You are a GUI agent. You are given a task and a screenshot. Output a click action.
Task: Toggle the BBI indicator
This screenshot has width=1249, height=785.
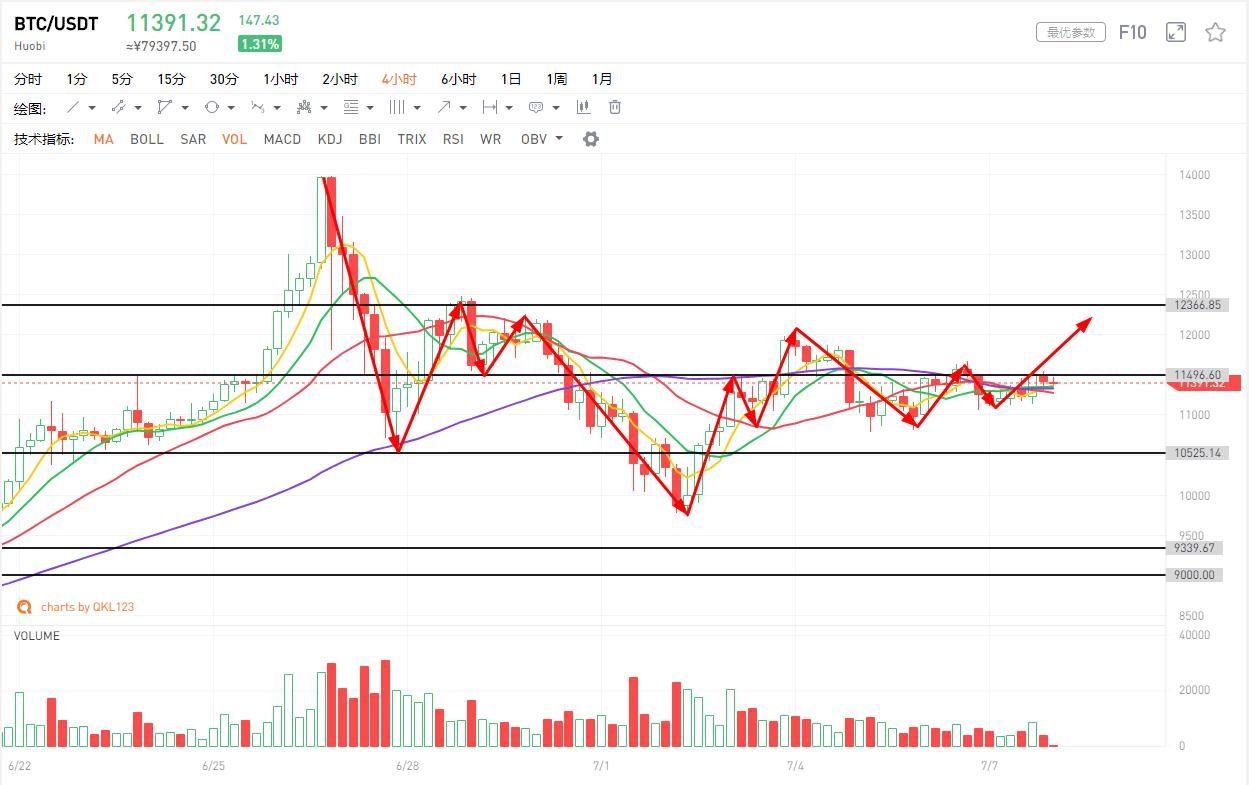[369, 139]
